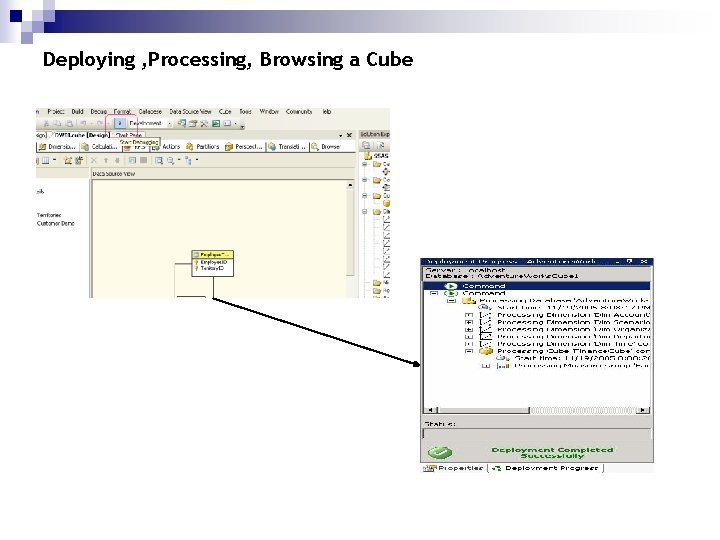This screenshot has height=540, width=720.
Task: Click the Processing Cube folder icon
Action: point(486,351)
